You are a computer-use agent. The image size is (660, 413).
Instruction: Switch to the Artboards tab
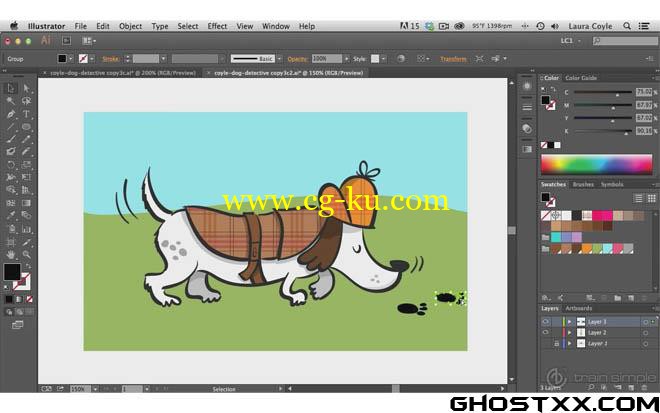click(578, 308)
